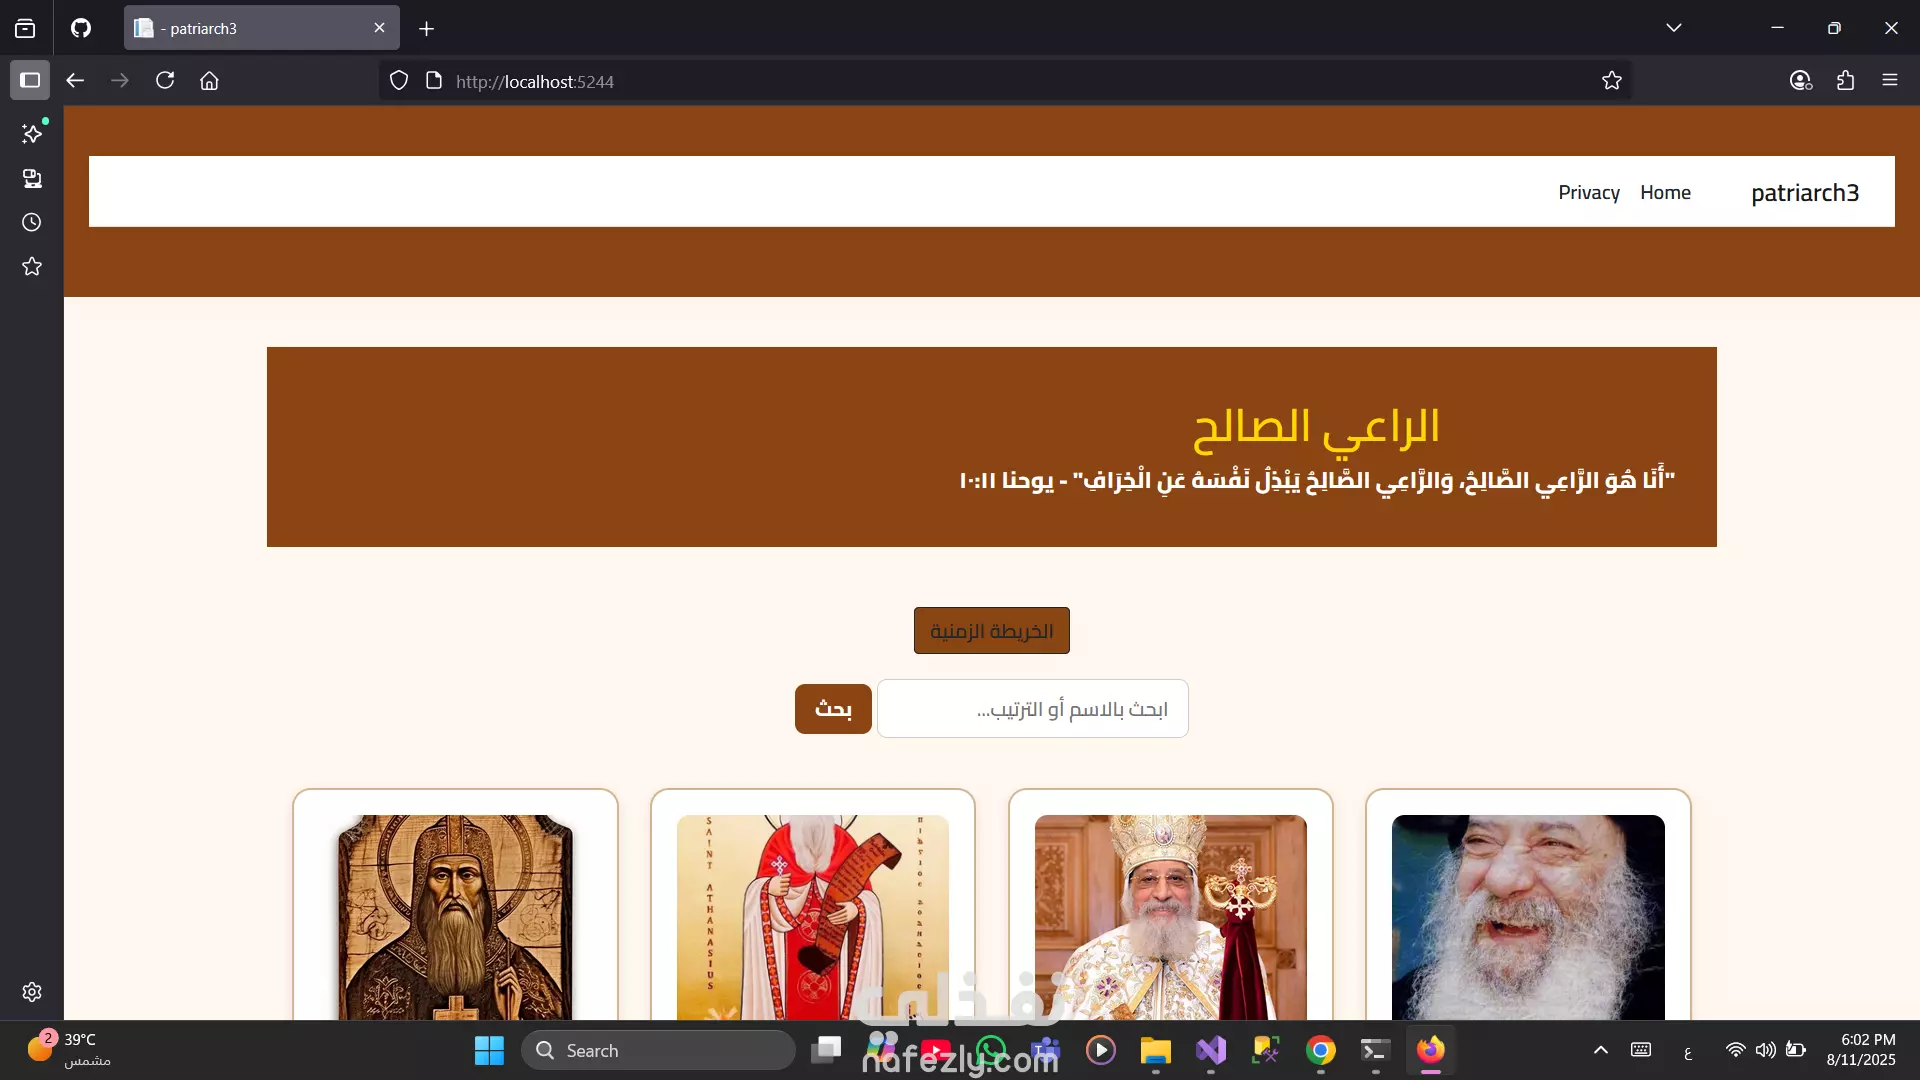The height and width of the screenshot is (1080, 1920).
Task: Open the 39°C weather widget
Action: point(68,1050)
